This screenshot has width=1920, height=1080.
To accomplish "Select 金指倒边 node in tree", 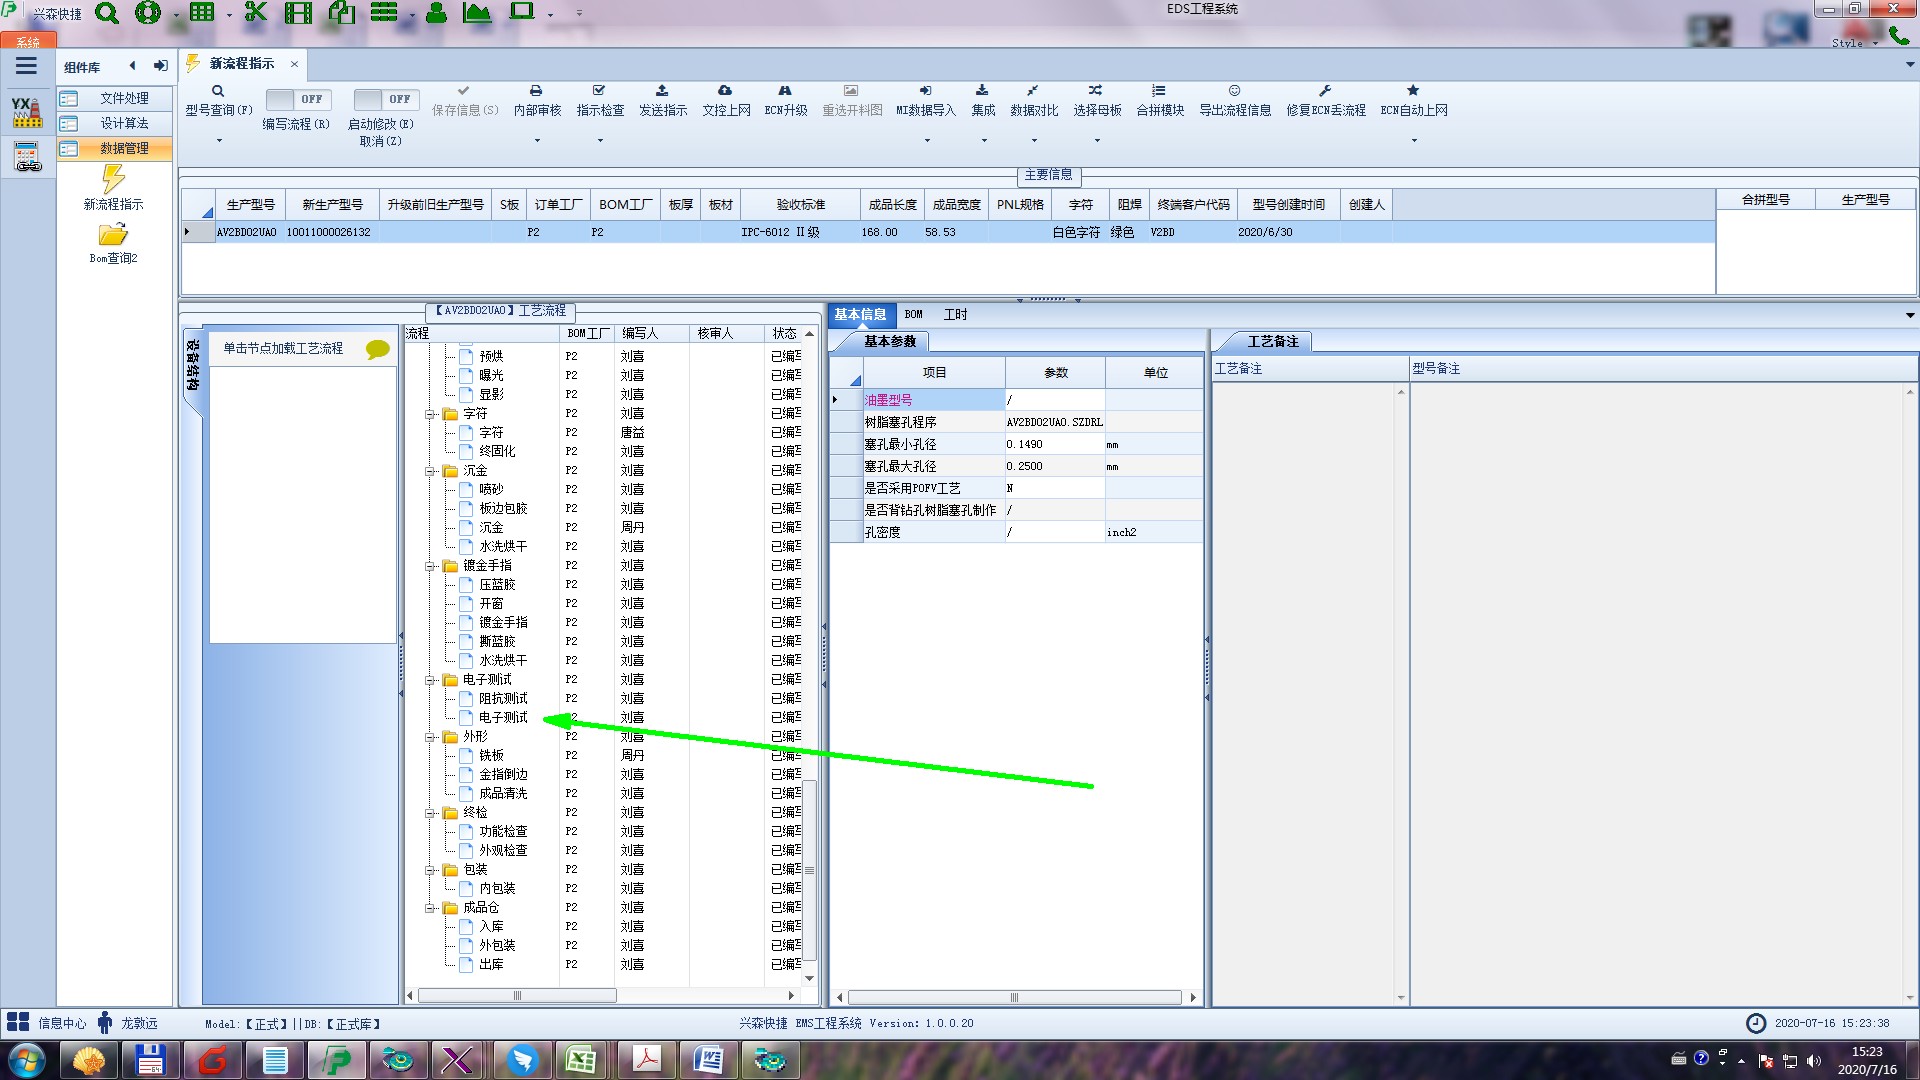I will point(503,774).
